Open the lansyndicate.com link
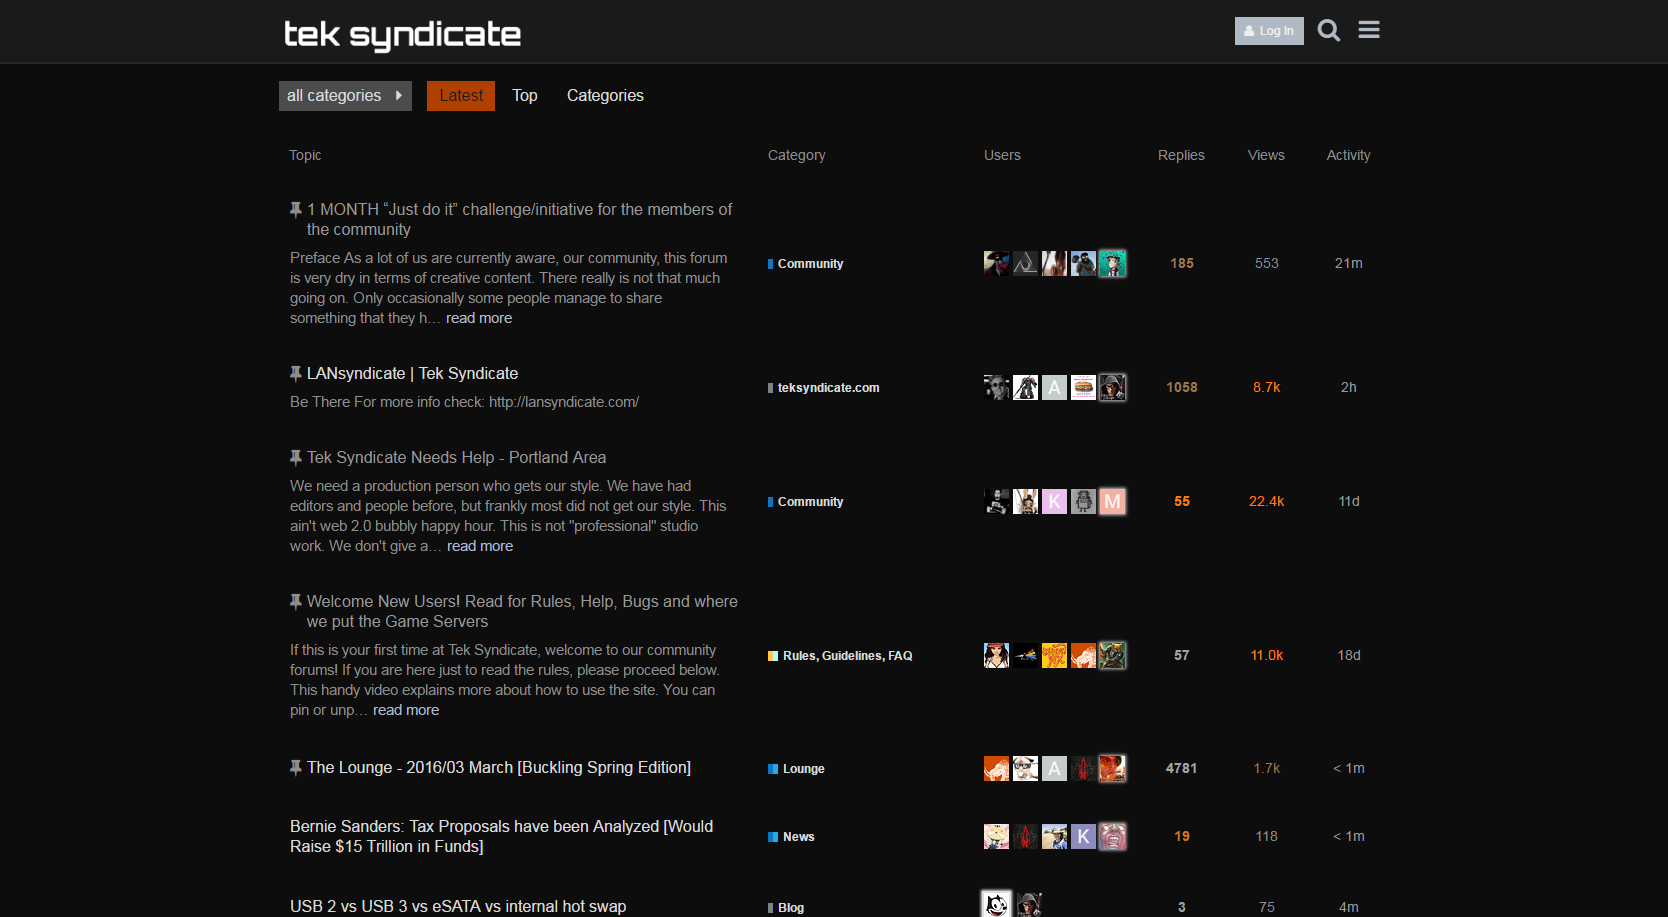 coord(564,401)
